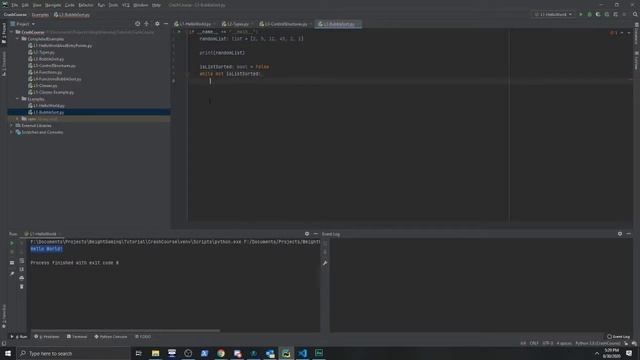Start debugging with the green bug icon
640x360 pixels.
589,14
